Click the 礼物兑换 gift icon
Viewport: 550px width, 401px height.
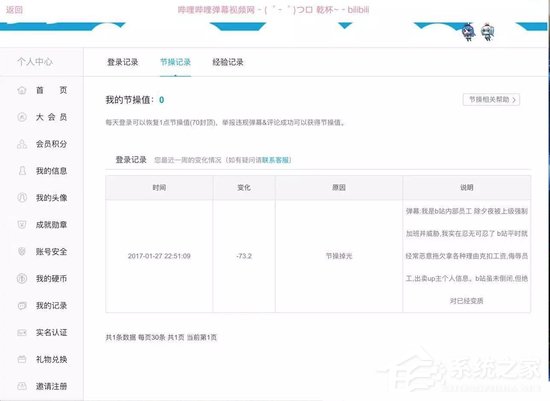[x=22, y=359]
